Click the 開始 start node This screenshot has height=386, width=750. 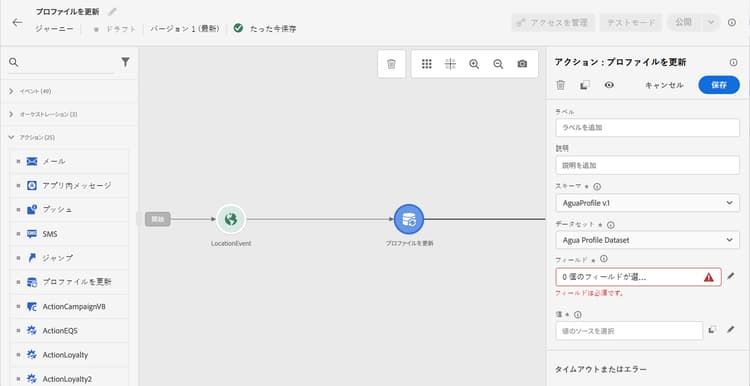click(x=157, y=219)
